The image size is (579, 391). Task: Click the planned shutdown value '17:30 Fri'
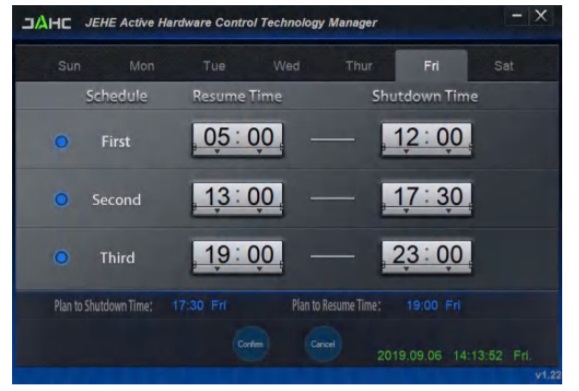coord(199,305)
